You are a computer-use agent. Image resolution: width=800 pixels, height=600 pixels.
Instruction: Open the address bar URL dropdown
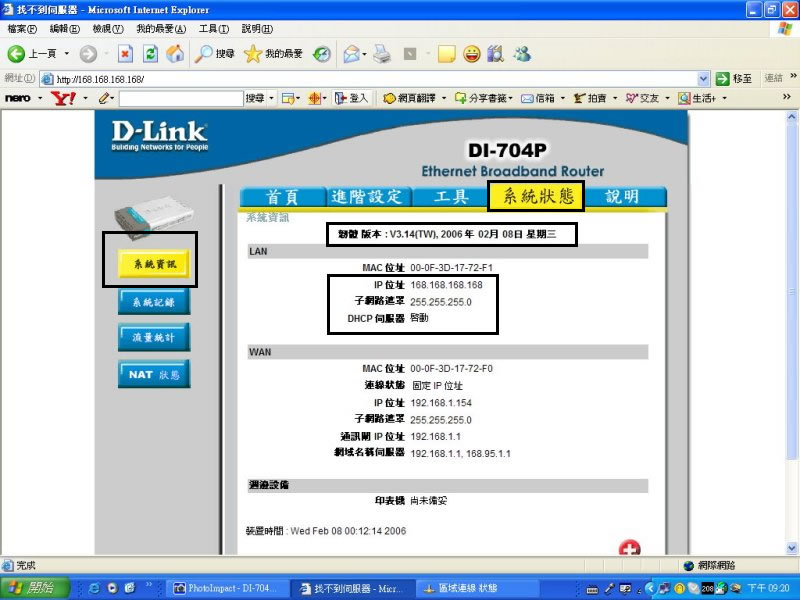[704, 79]
